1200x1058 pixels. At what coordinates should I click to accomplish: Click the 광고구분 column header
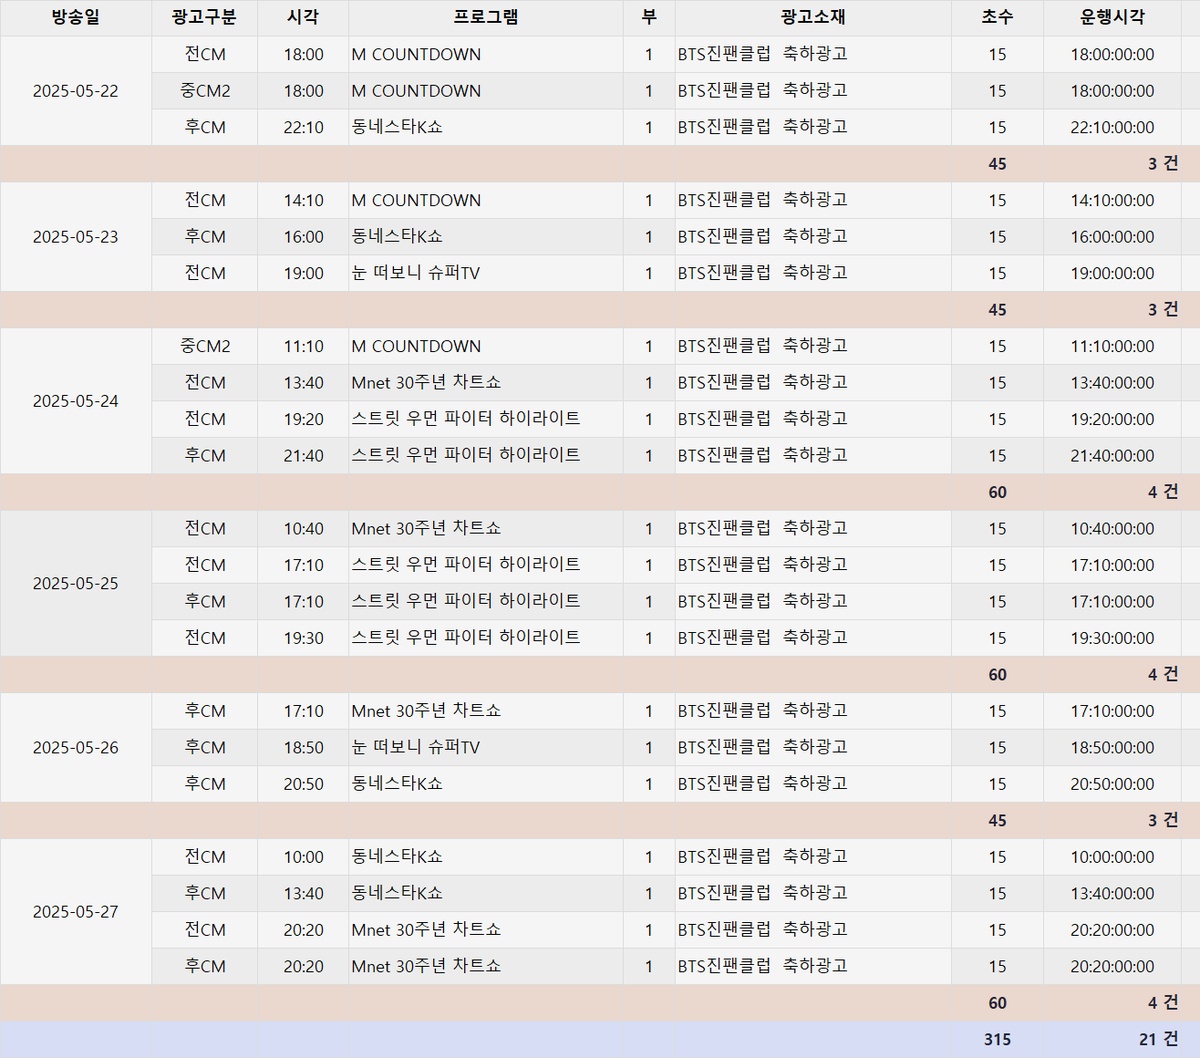click(204, 18)
